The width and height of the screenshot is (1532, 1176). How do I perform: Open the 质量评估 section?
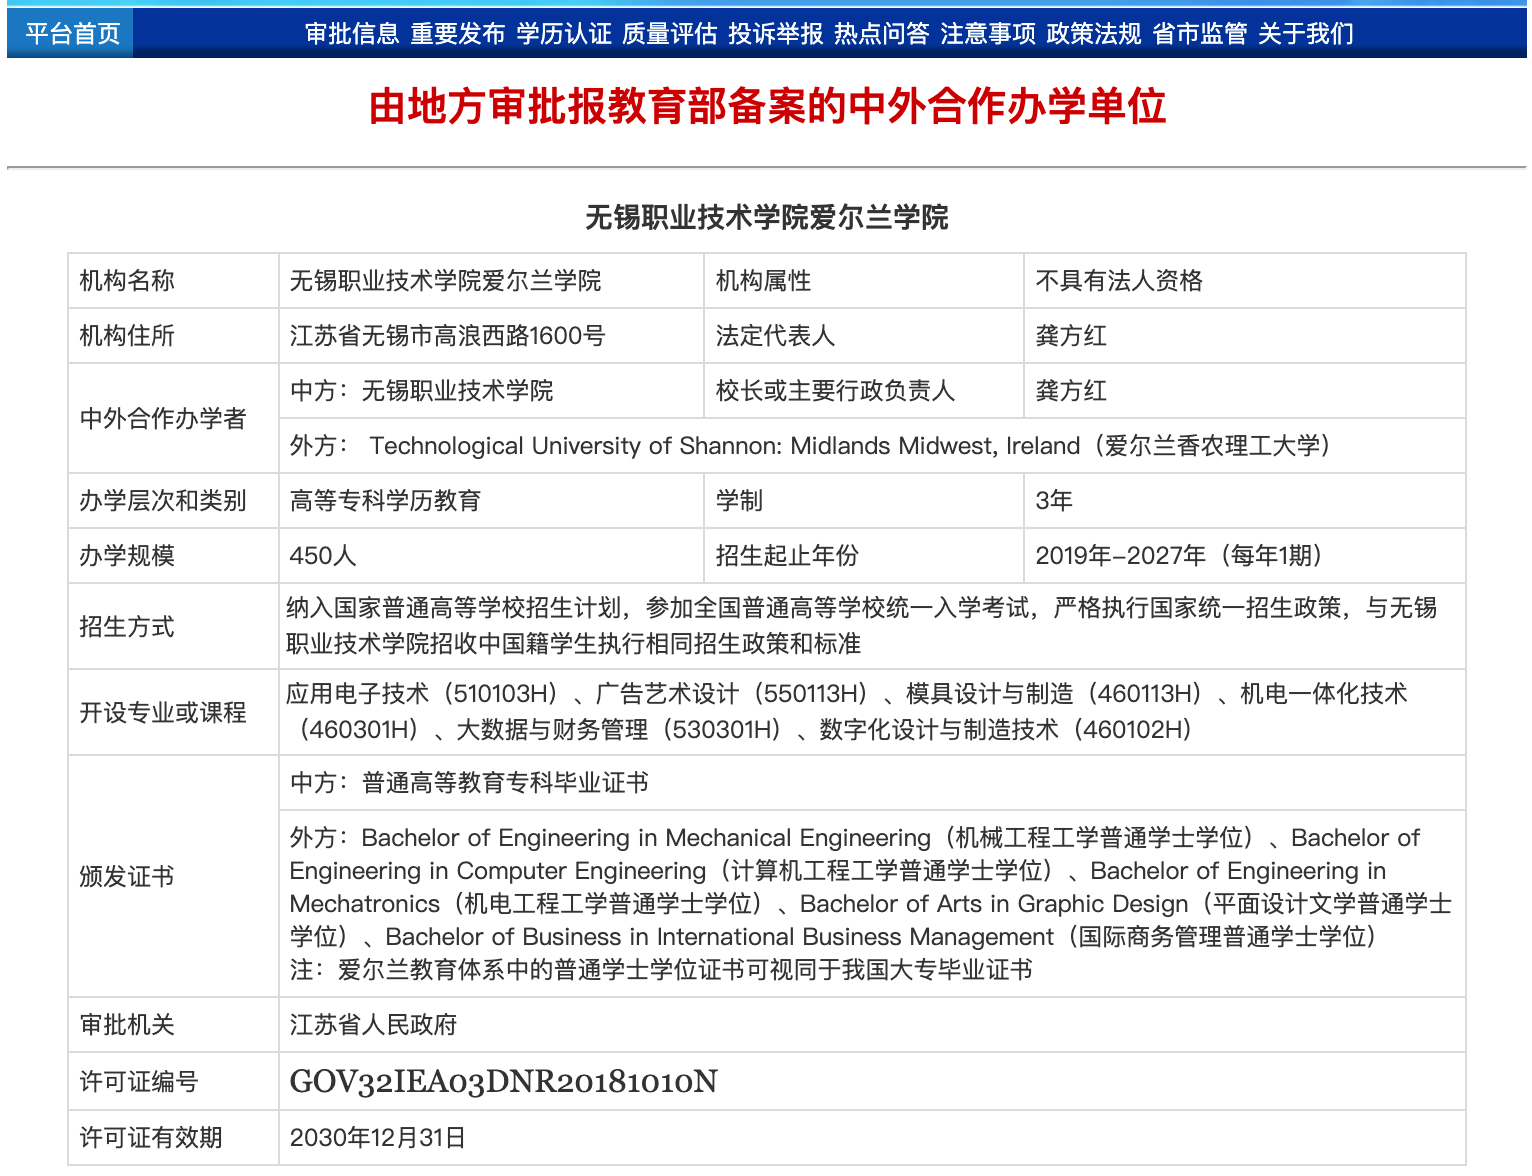point(670,34)
